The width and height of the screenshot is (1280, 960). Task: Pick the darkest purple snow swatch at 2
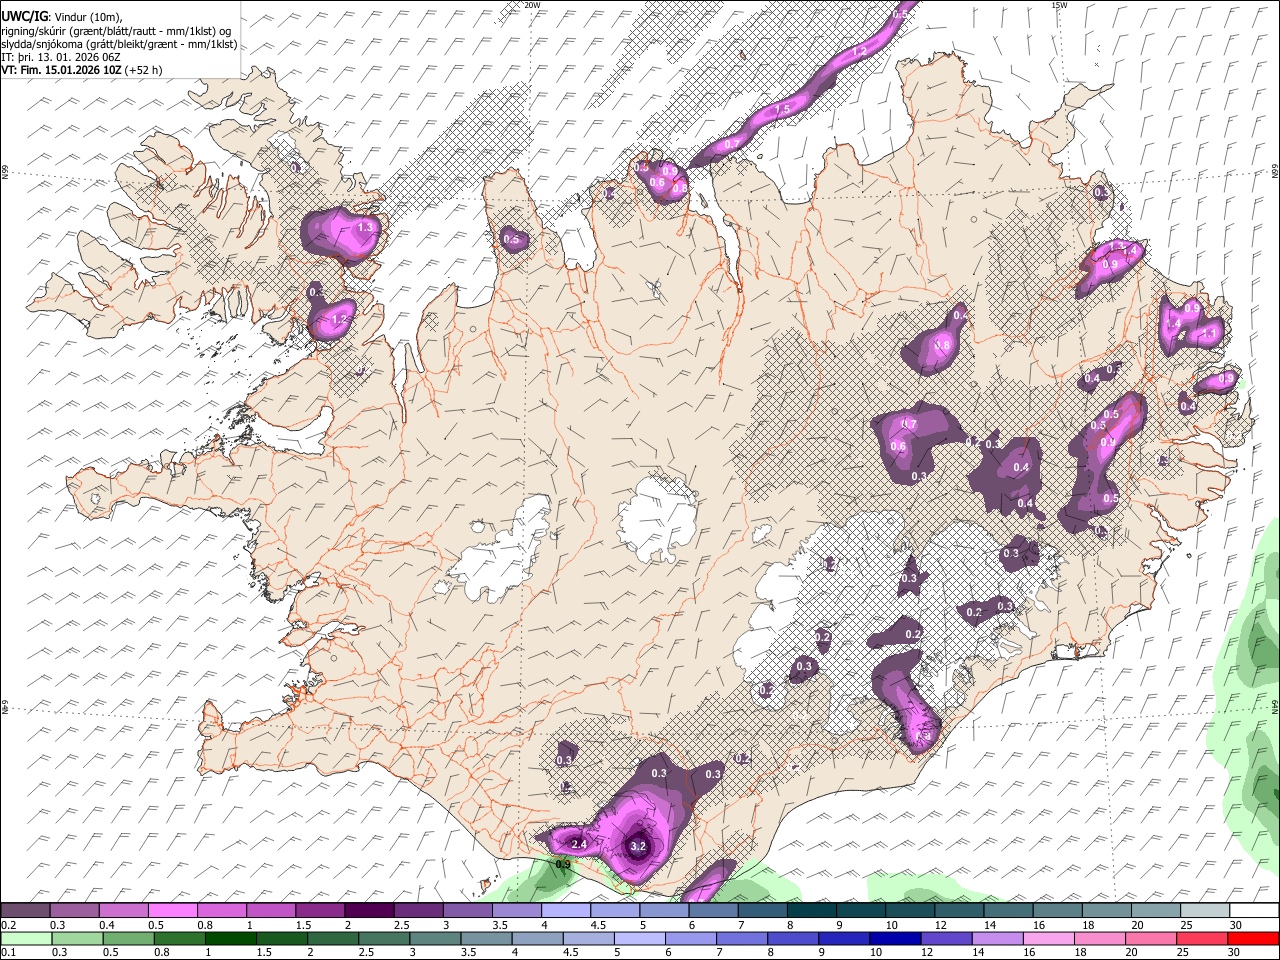pos(369,910)
